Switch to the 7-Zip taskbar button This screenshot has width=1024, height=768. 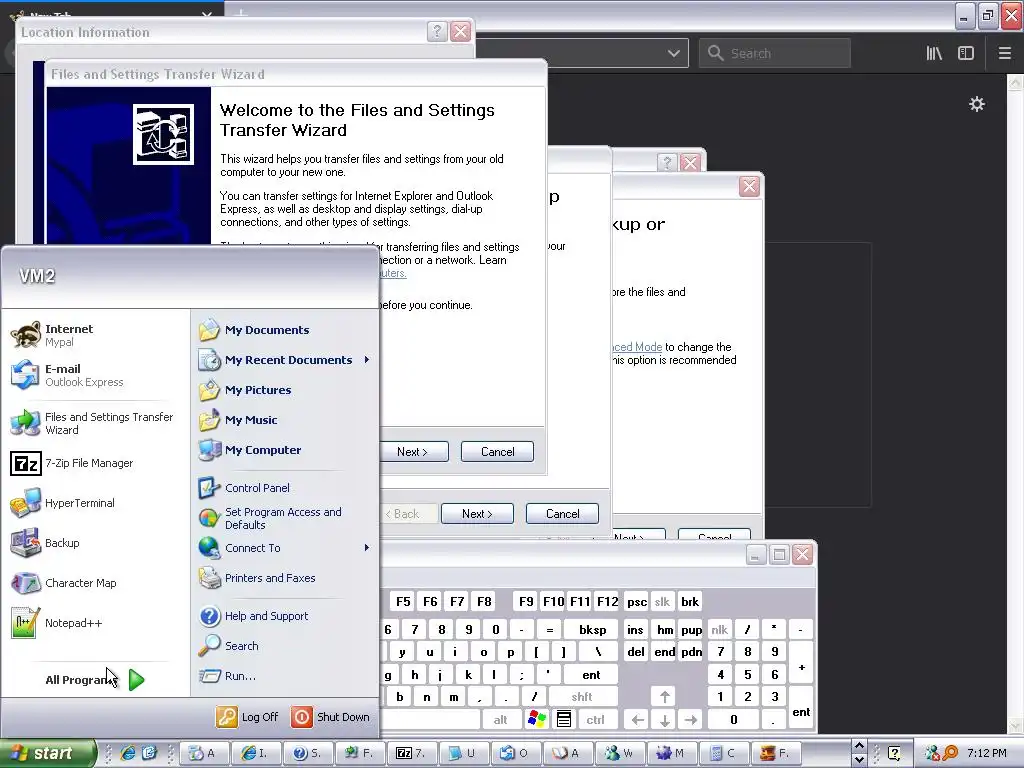pos(413,753)
